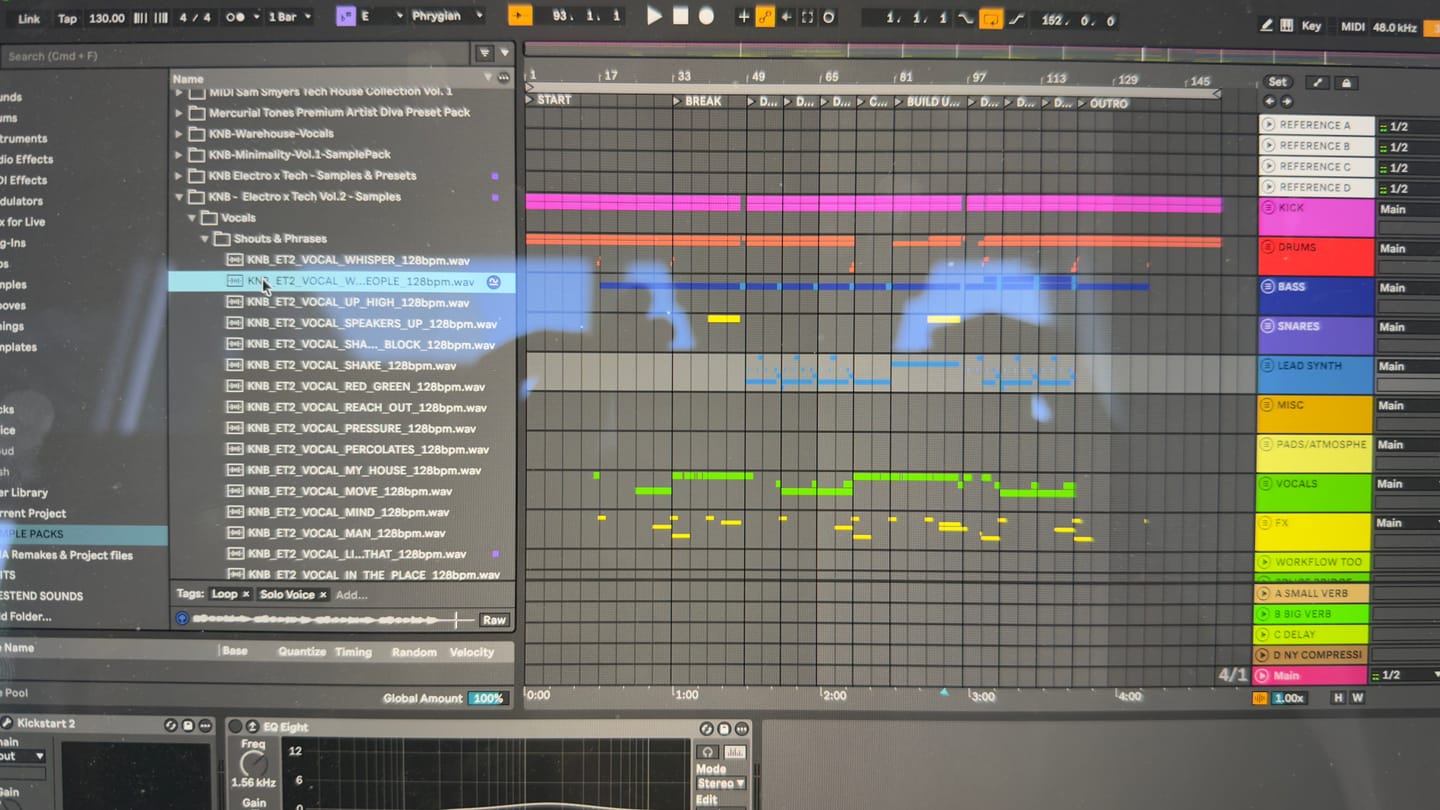Enable the Link sync button
Image resolution: width=1440 pixels, height=810 pixels.
[x=30, y=18]
